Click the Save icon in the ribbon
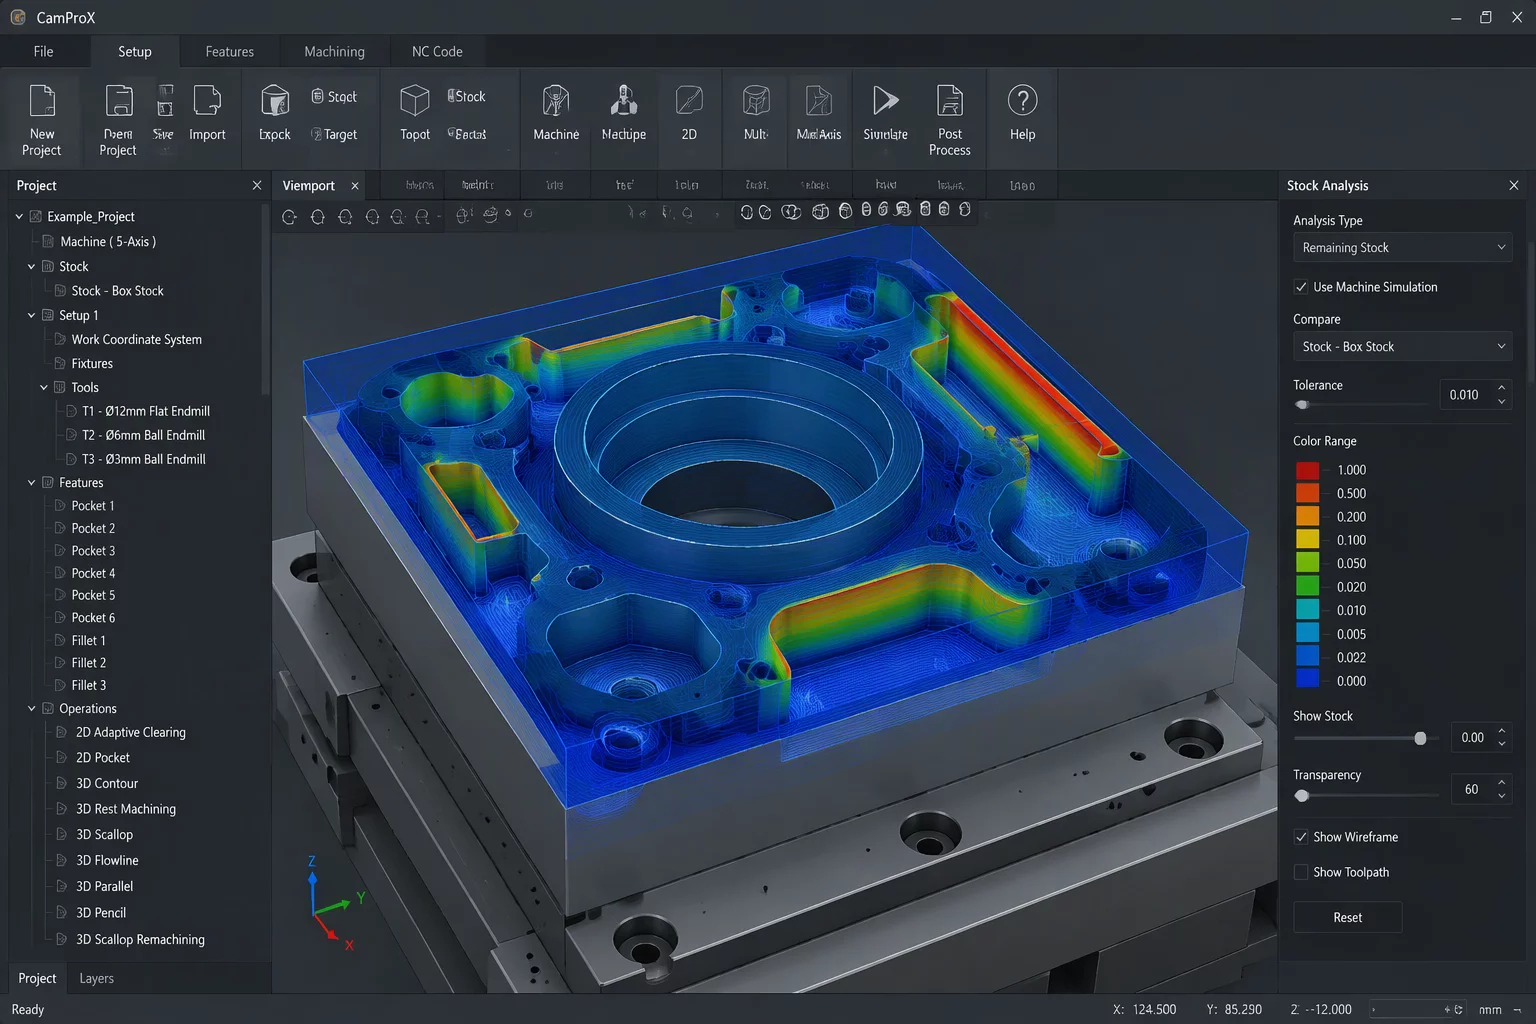 coord(165,101)
